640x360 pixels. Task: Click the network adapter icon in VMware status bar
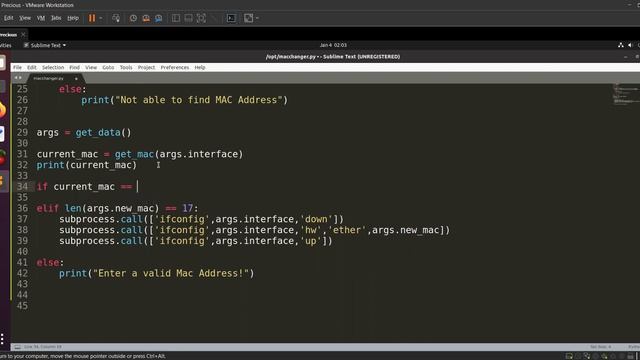(x=587, y=356)
